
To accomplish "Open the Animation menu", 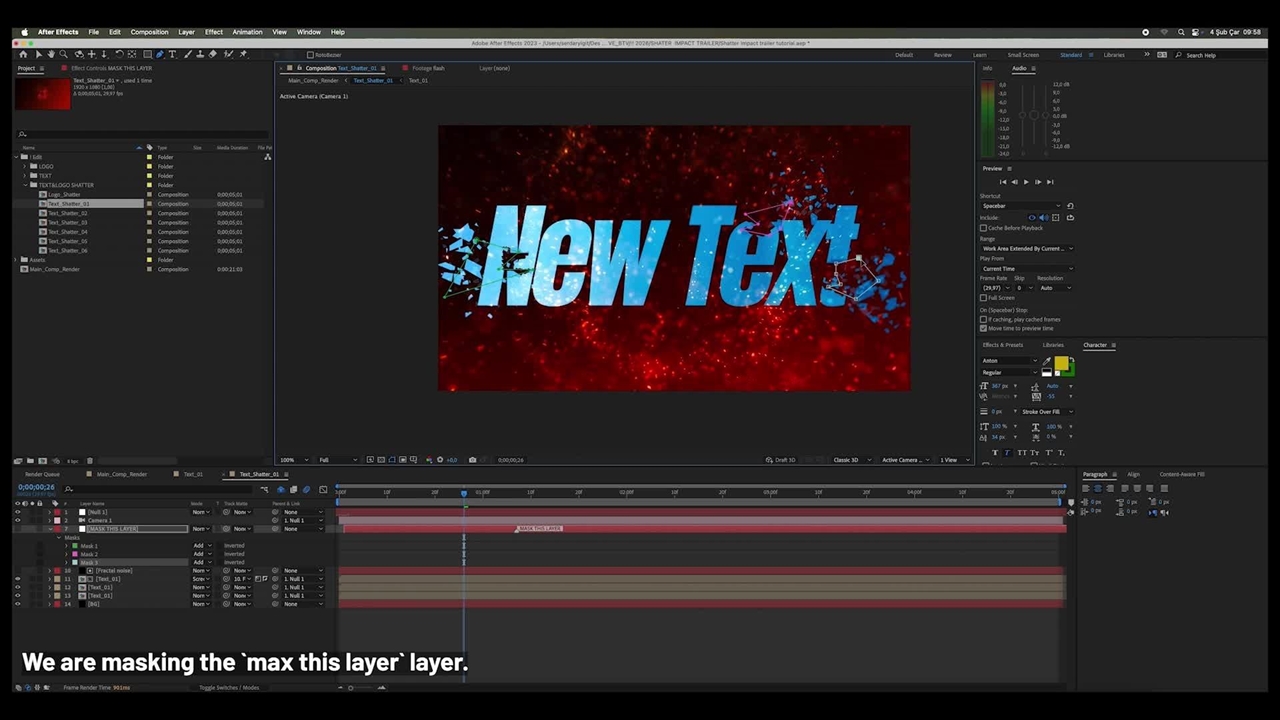I will pyautogui.click(x=247, y=32).
